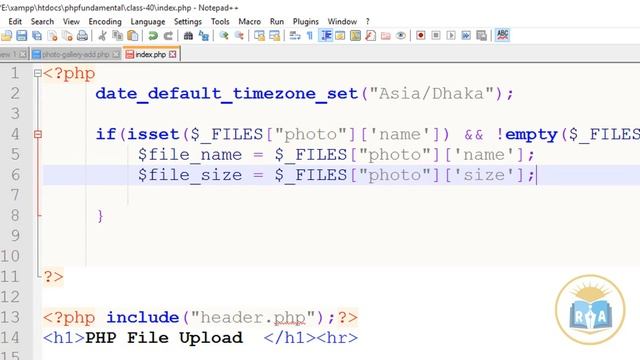The height and width of the screenshot is (360, 640).
Task: Click the Replace toolbar icon
Action: click(204, 36)
